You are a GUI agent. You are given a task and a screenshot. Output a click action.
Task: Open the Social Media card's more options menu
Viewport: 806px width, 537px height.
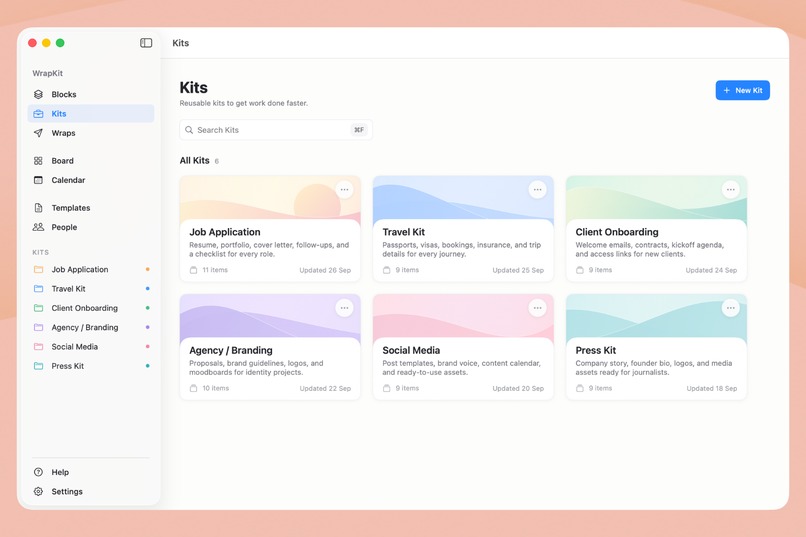(x=537, y=308)
